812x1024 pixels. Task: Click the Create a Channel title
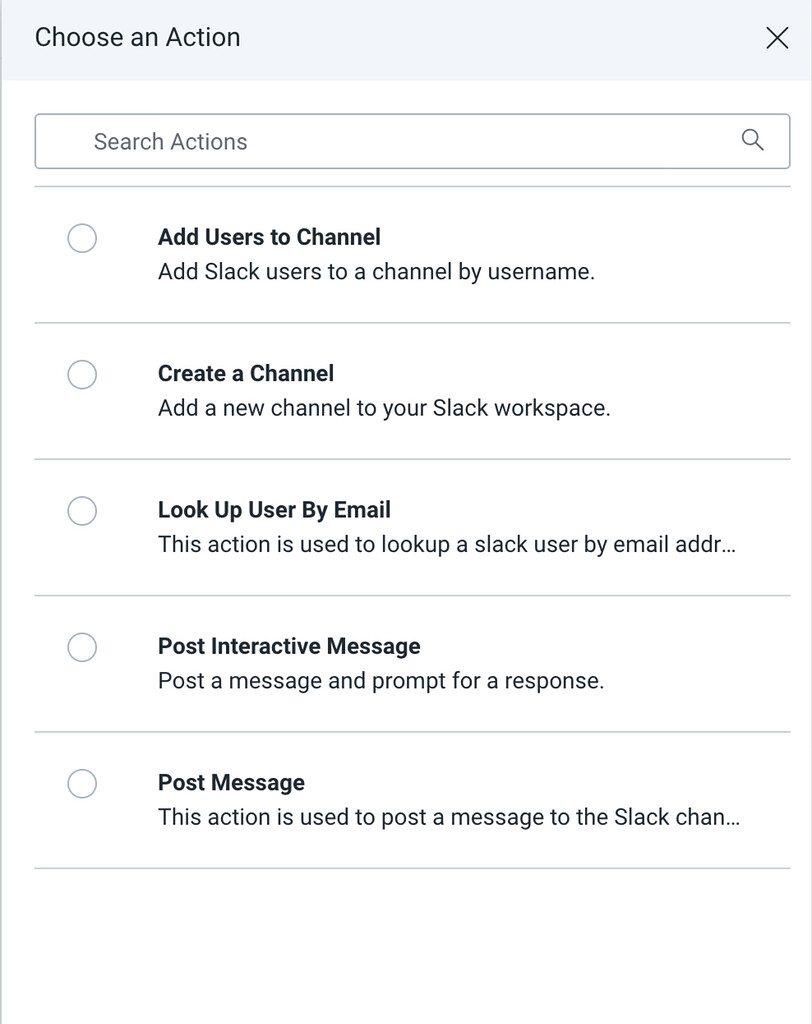coord(245,373)
